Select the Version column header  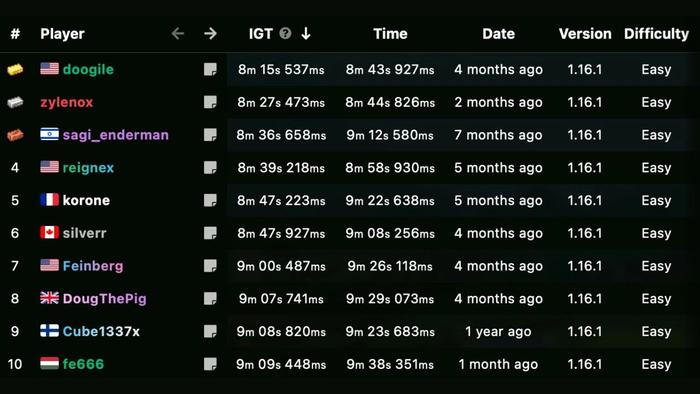585,34
